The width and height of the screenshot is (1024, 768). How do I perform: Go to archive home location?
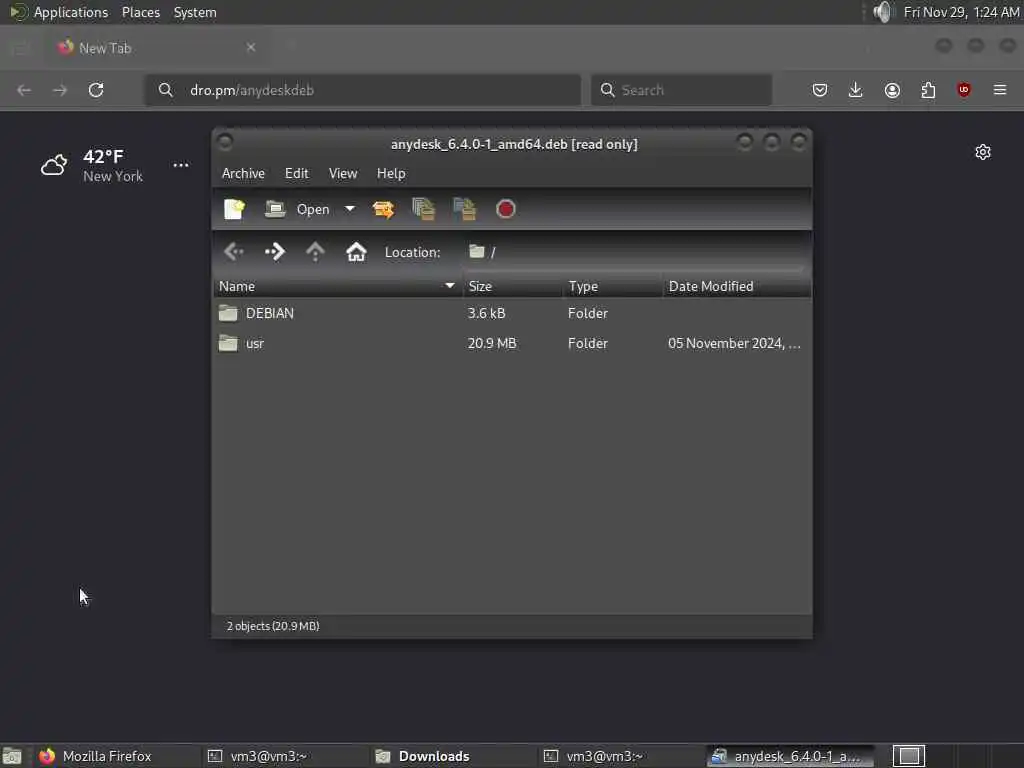click(356, 251)
